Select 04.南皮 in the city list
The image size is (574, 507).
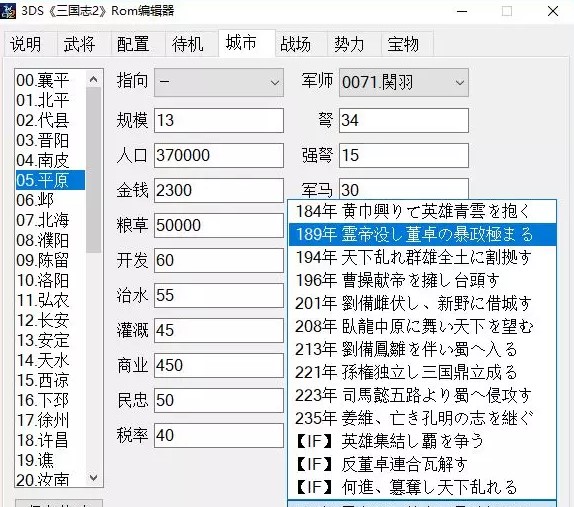click(x=50, y=160)
